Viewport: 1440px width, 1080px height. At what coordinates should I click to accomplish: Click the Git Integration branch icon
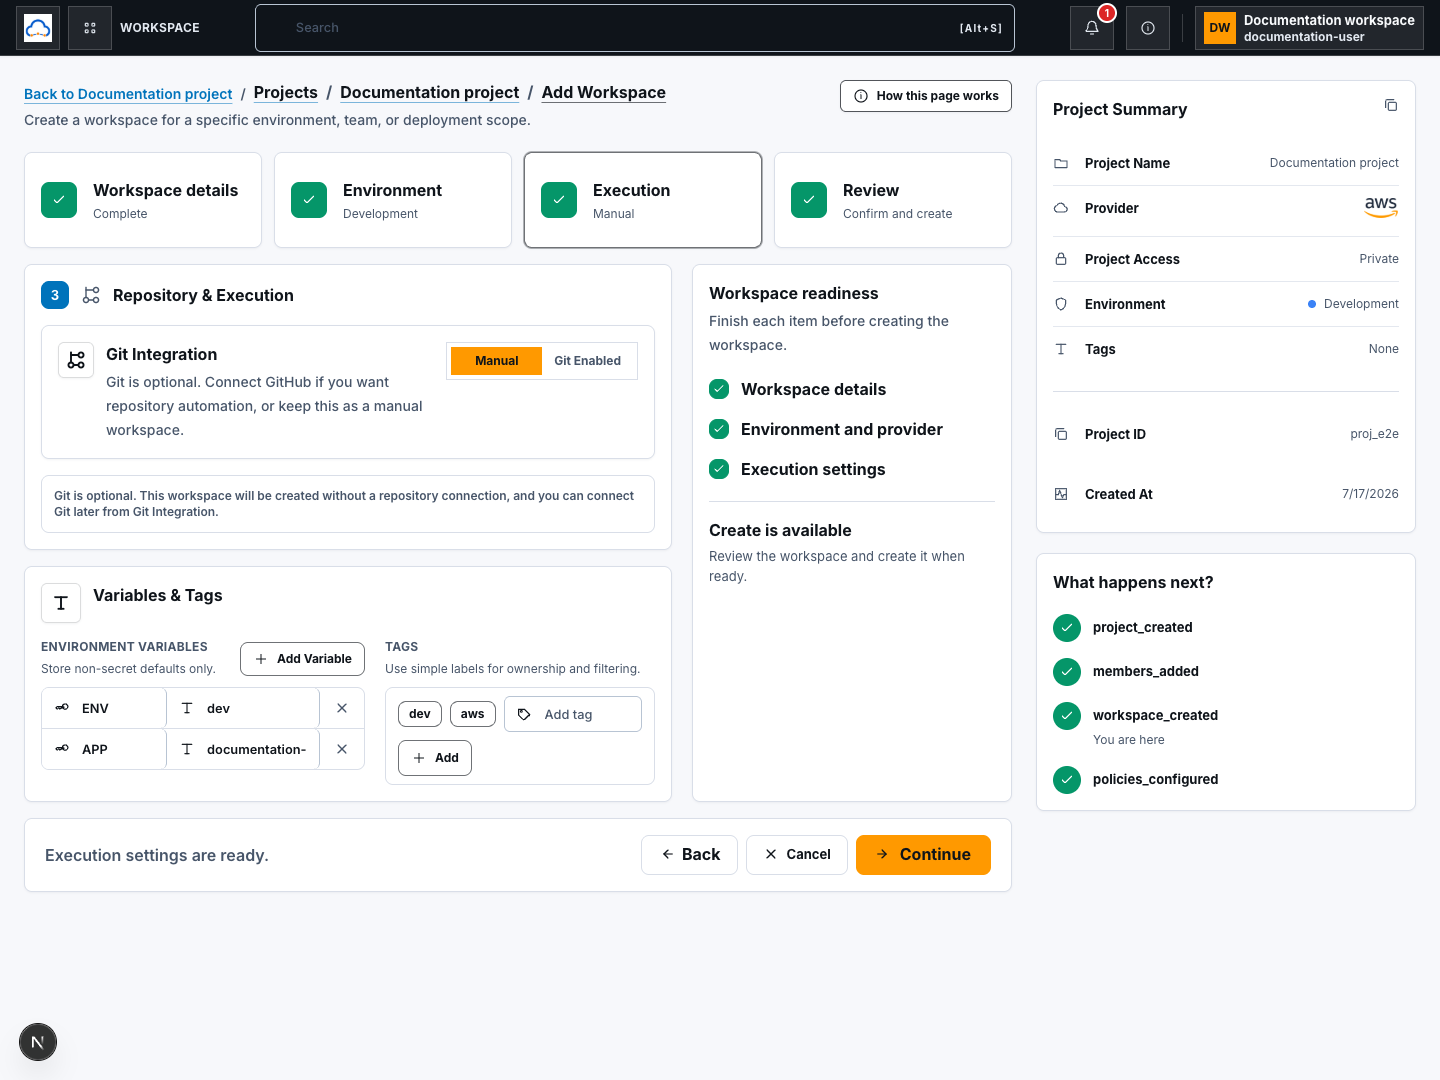click(x=76, y=360)
